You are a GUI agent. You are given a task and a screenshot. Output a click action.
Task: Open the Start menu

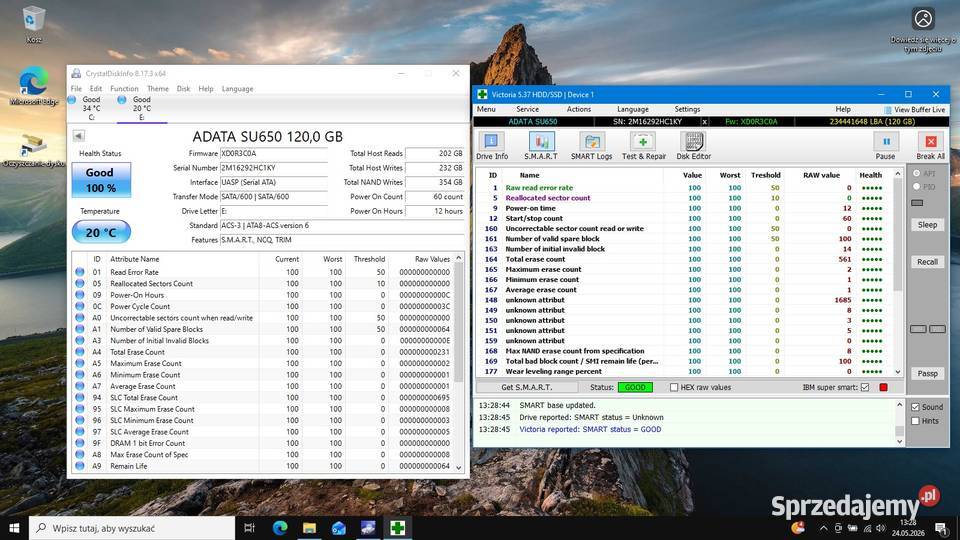coord(14,528)
